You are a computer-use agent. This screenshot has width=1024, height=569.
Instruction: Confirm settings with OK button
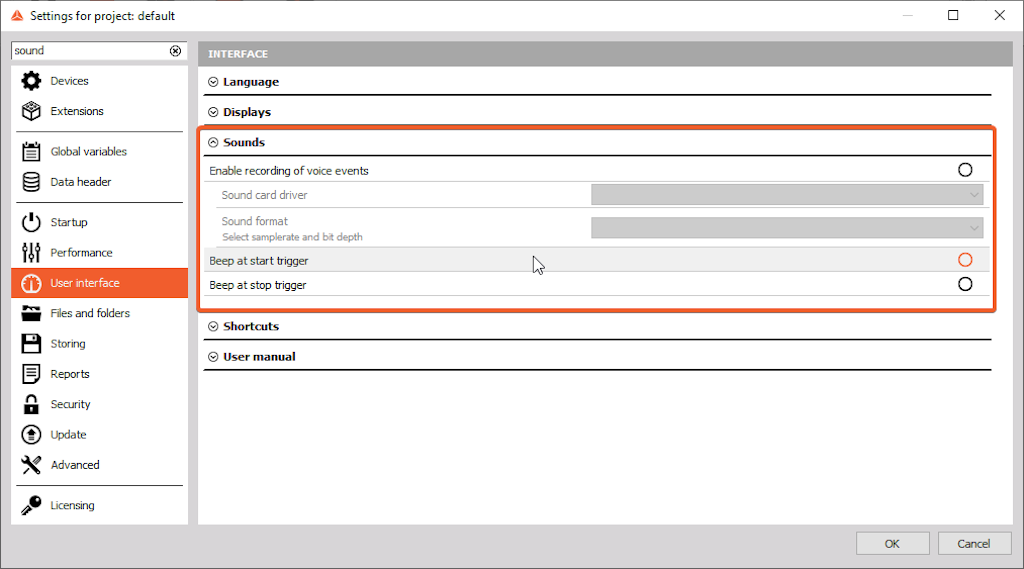pyautogui.click(x=892, y=544)
